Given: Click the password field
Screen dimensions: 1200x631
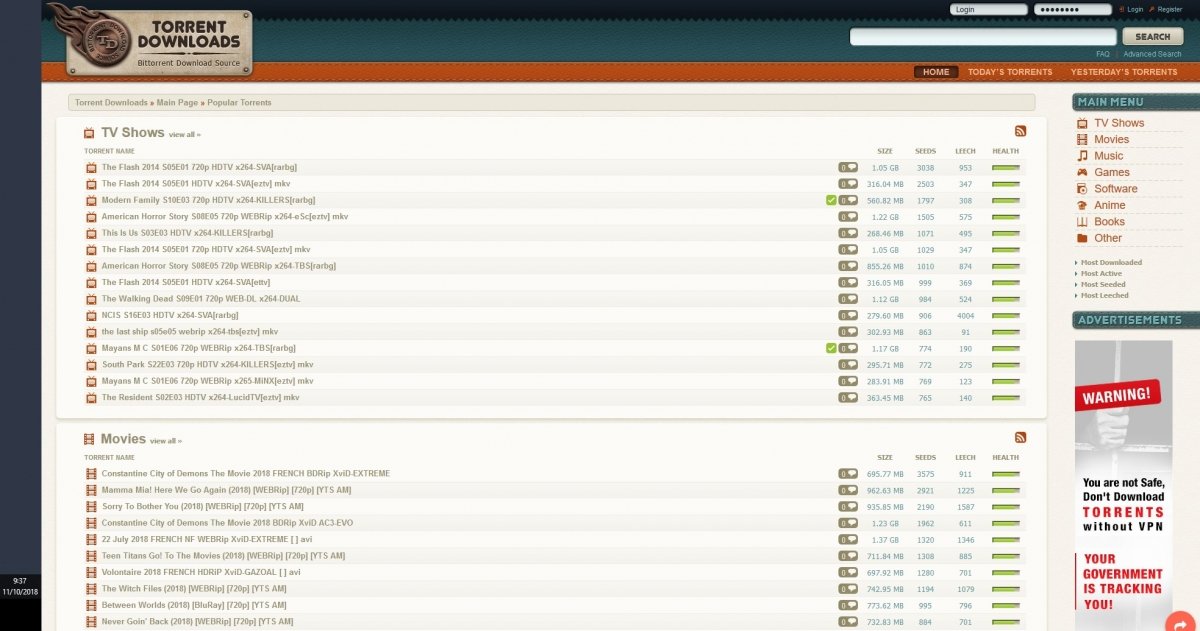Looking at the screenshot, I should [1073, 9].
